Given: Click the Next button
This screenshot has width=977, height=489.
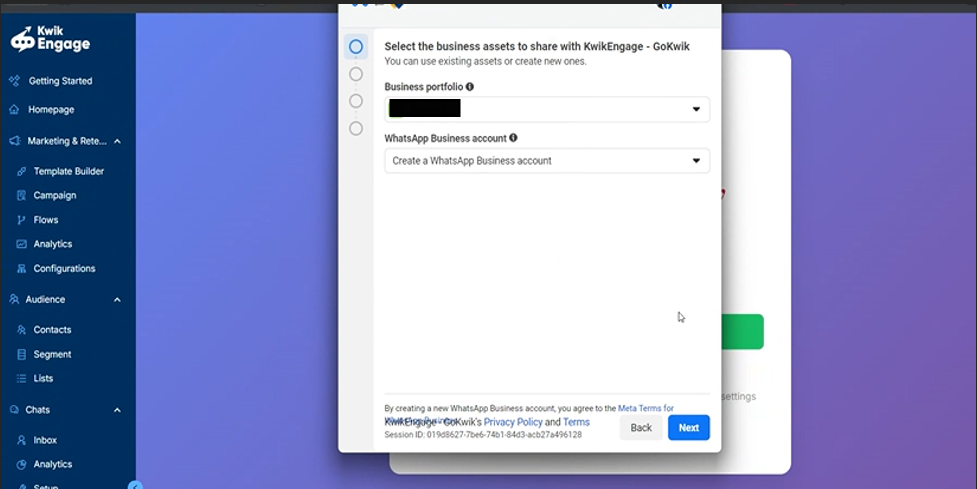Looking at the screenshot, I should click(689, 428).
